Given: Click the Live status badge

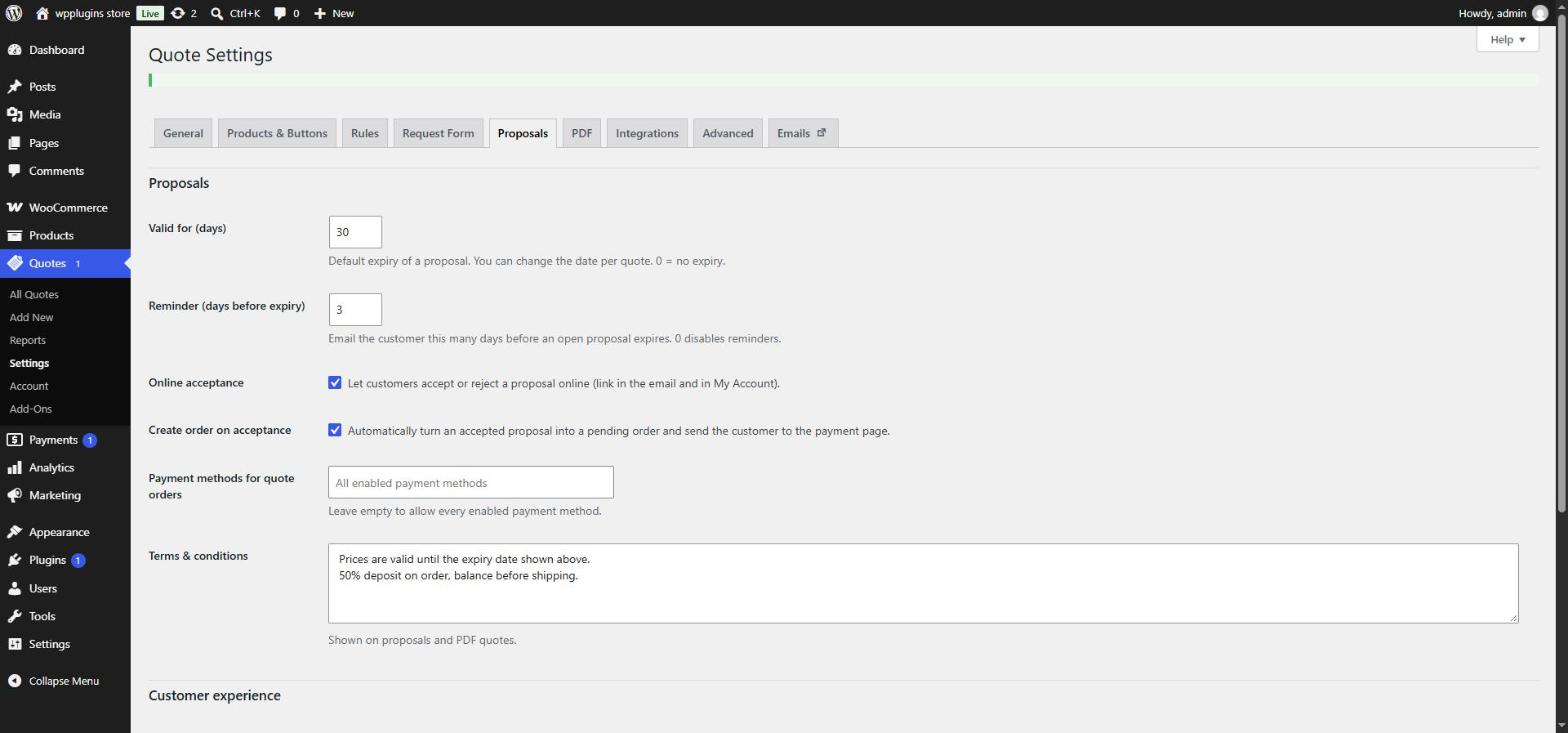Looking at the screenshot, I should point(150,13).
